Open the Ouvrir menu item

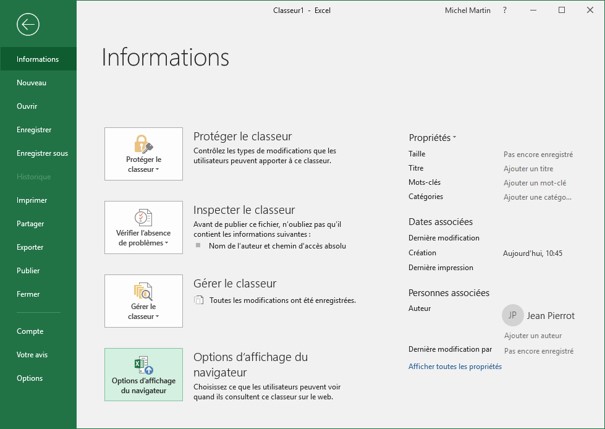point(27,106)
